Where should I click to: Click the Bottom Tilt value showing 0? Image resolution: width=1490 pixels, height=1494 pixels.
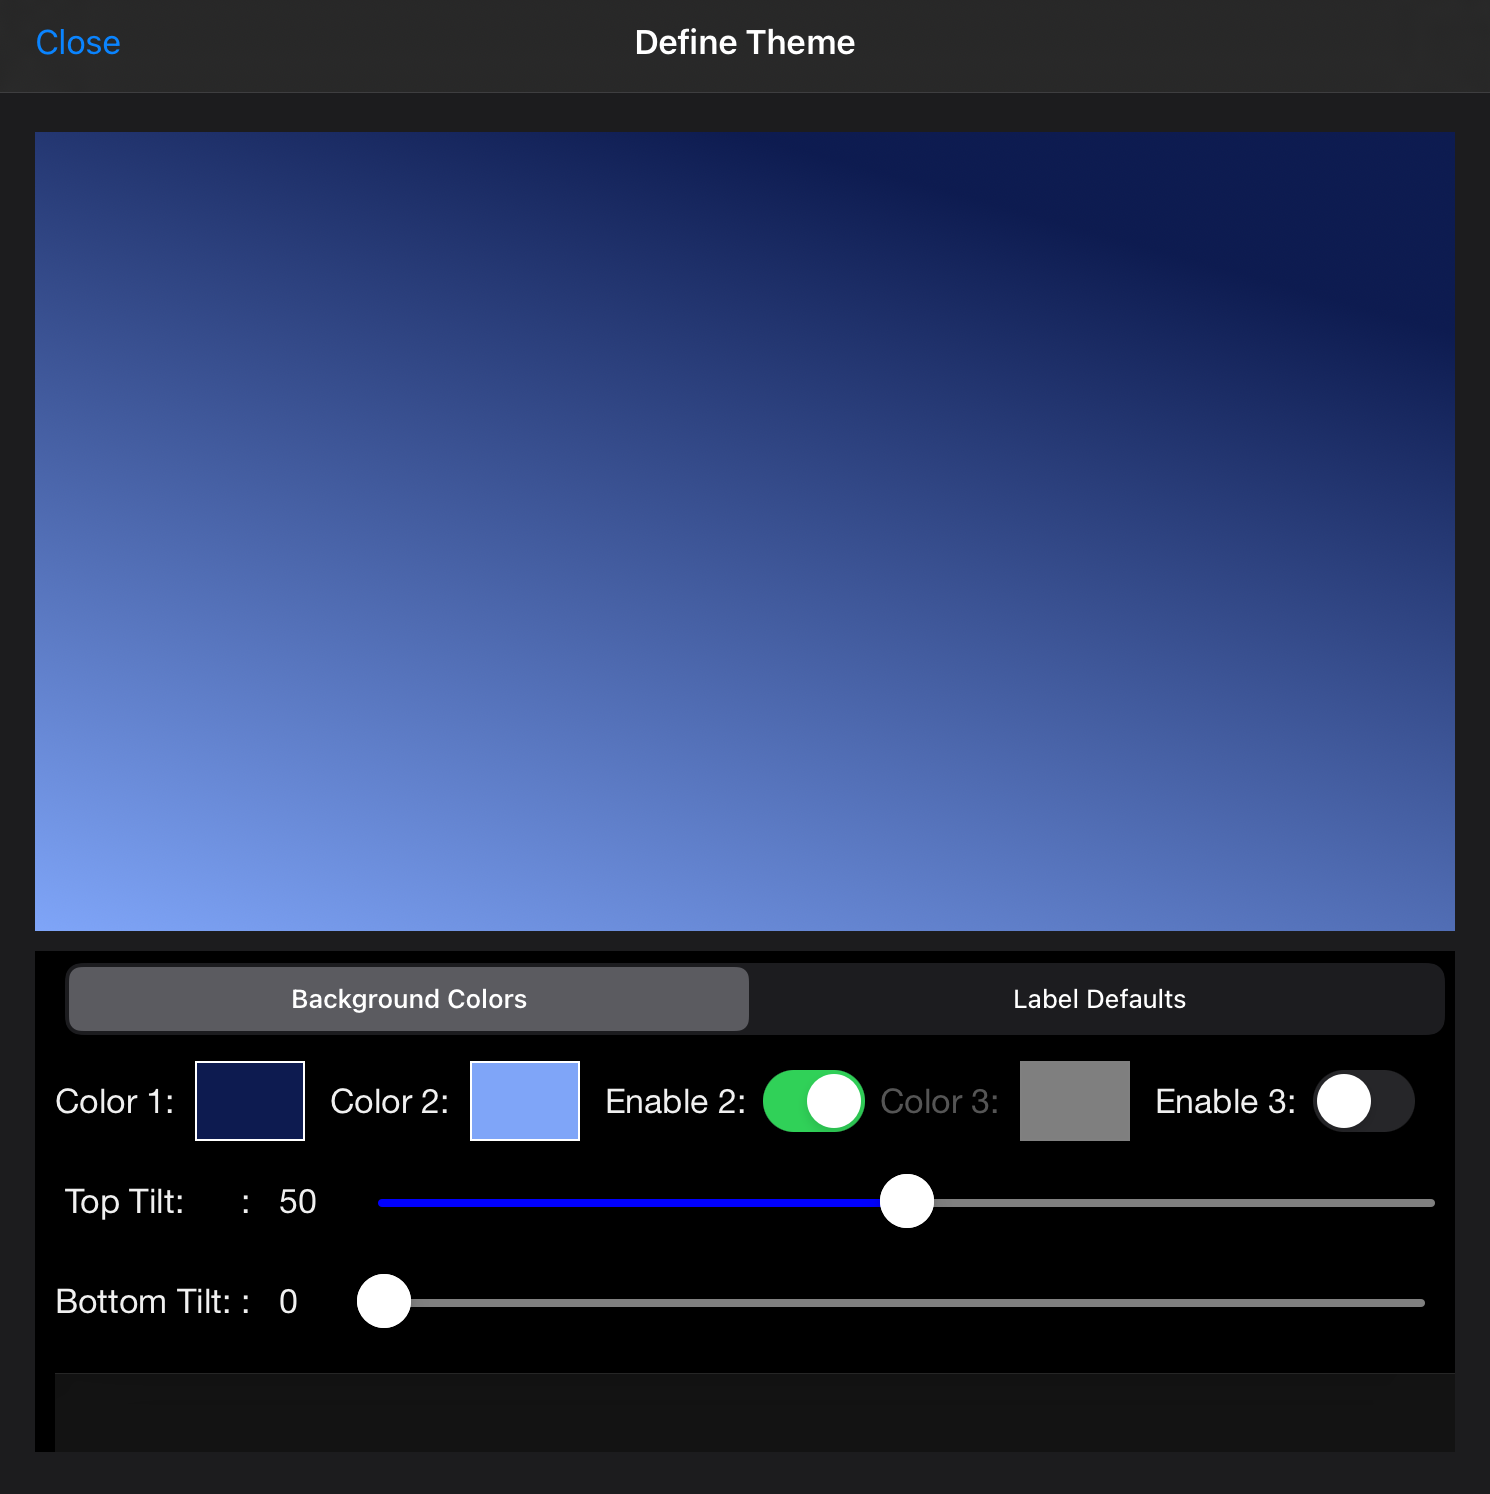pyautogui.click(x=287, y=1301)
